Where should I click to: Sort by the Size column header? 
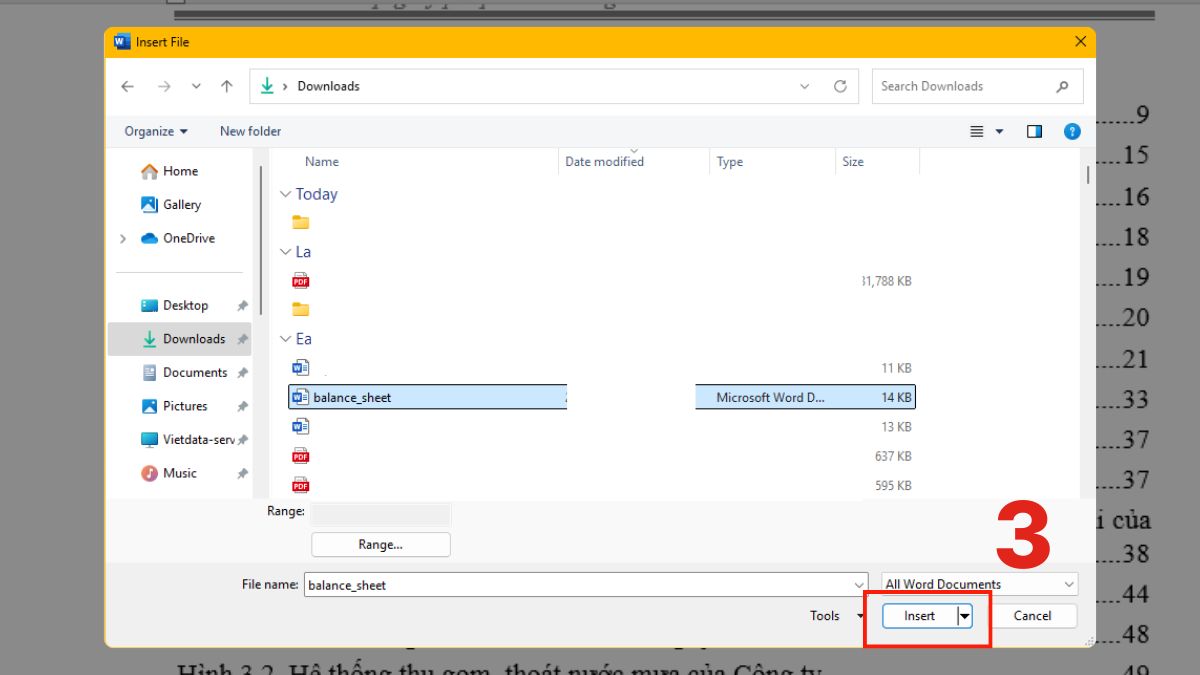click(853, 161)
